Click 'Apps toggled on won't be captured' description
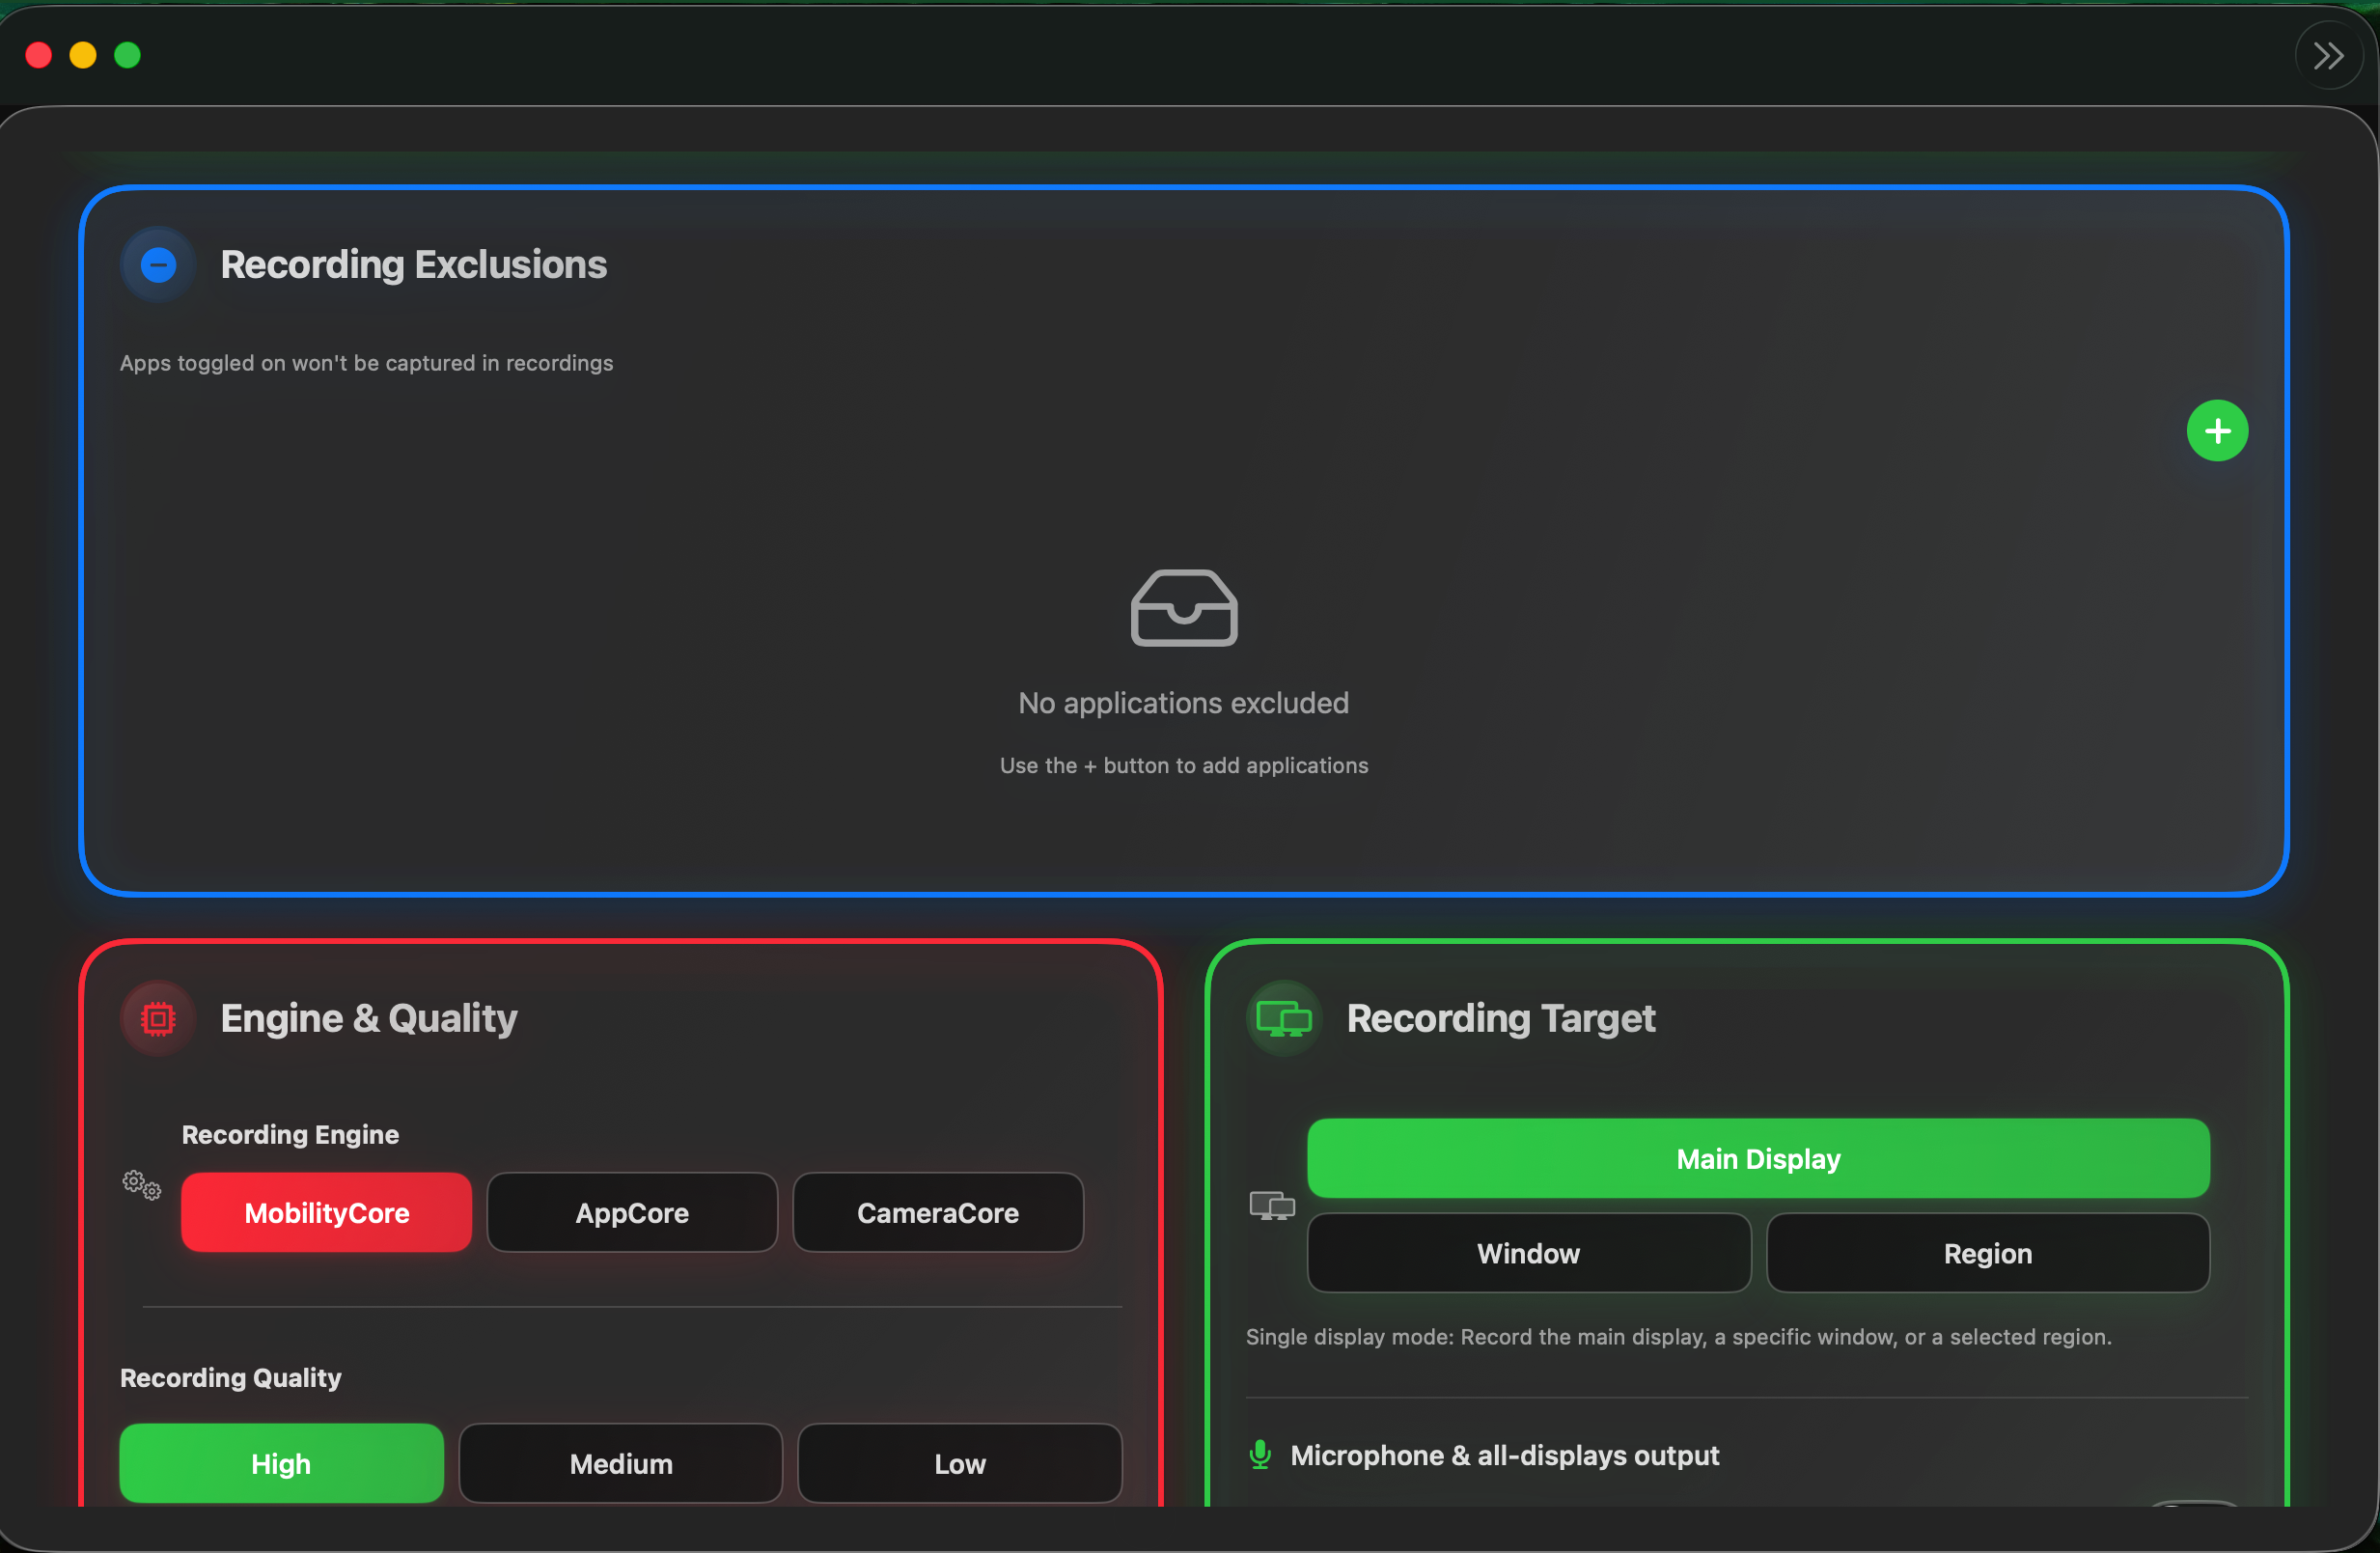Viewport: 2380px width, 1553px height. coord(367,363)
